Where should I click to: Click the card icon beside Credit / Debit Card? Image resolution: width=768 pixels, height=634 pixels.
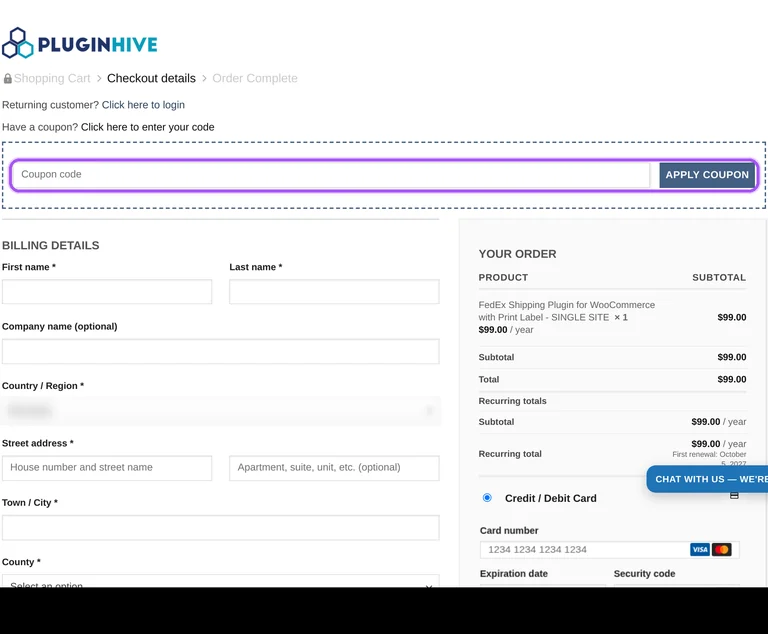pyautogui.click(x=734, y=495)
